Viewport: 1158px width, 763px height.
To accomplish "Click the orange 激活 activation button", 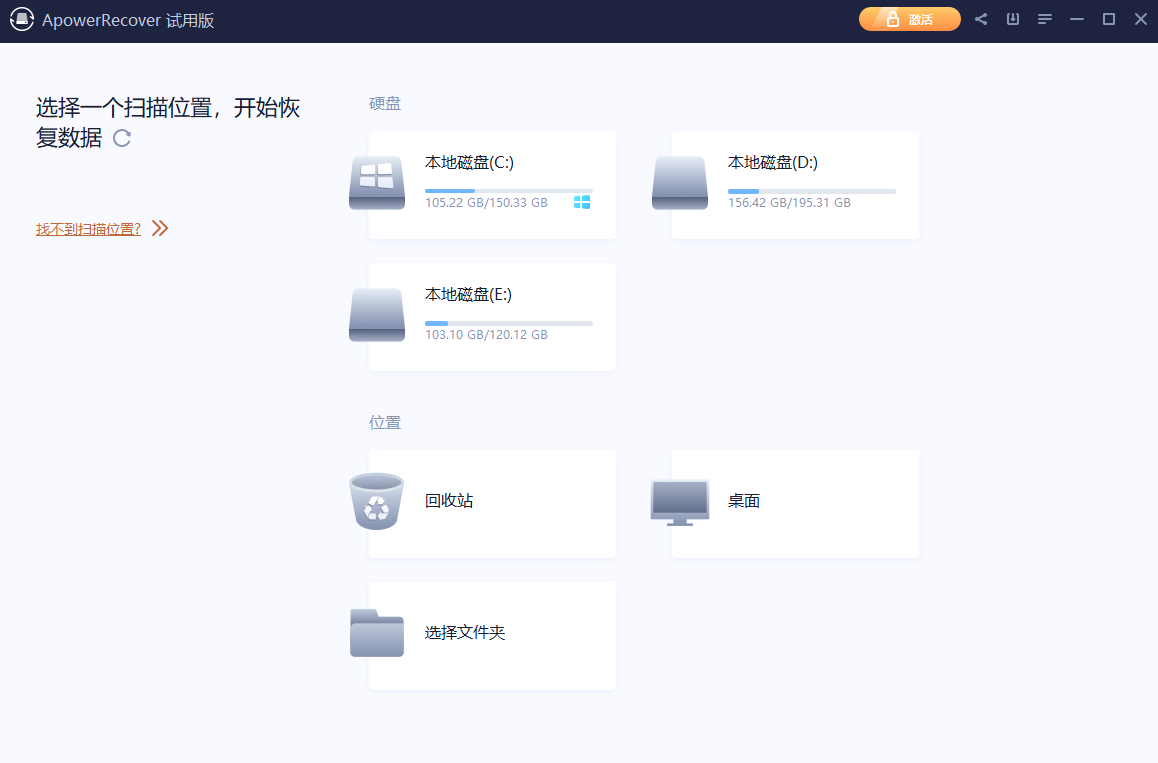I will (x=909, y=18).
